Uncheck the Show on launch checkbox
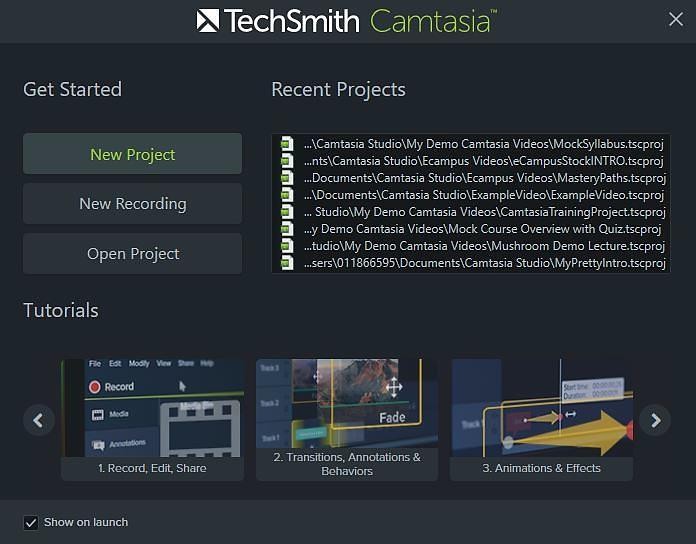The width and height of the screenshot is (696, 544). pos(31,523)
